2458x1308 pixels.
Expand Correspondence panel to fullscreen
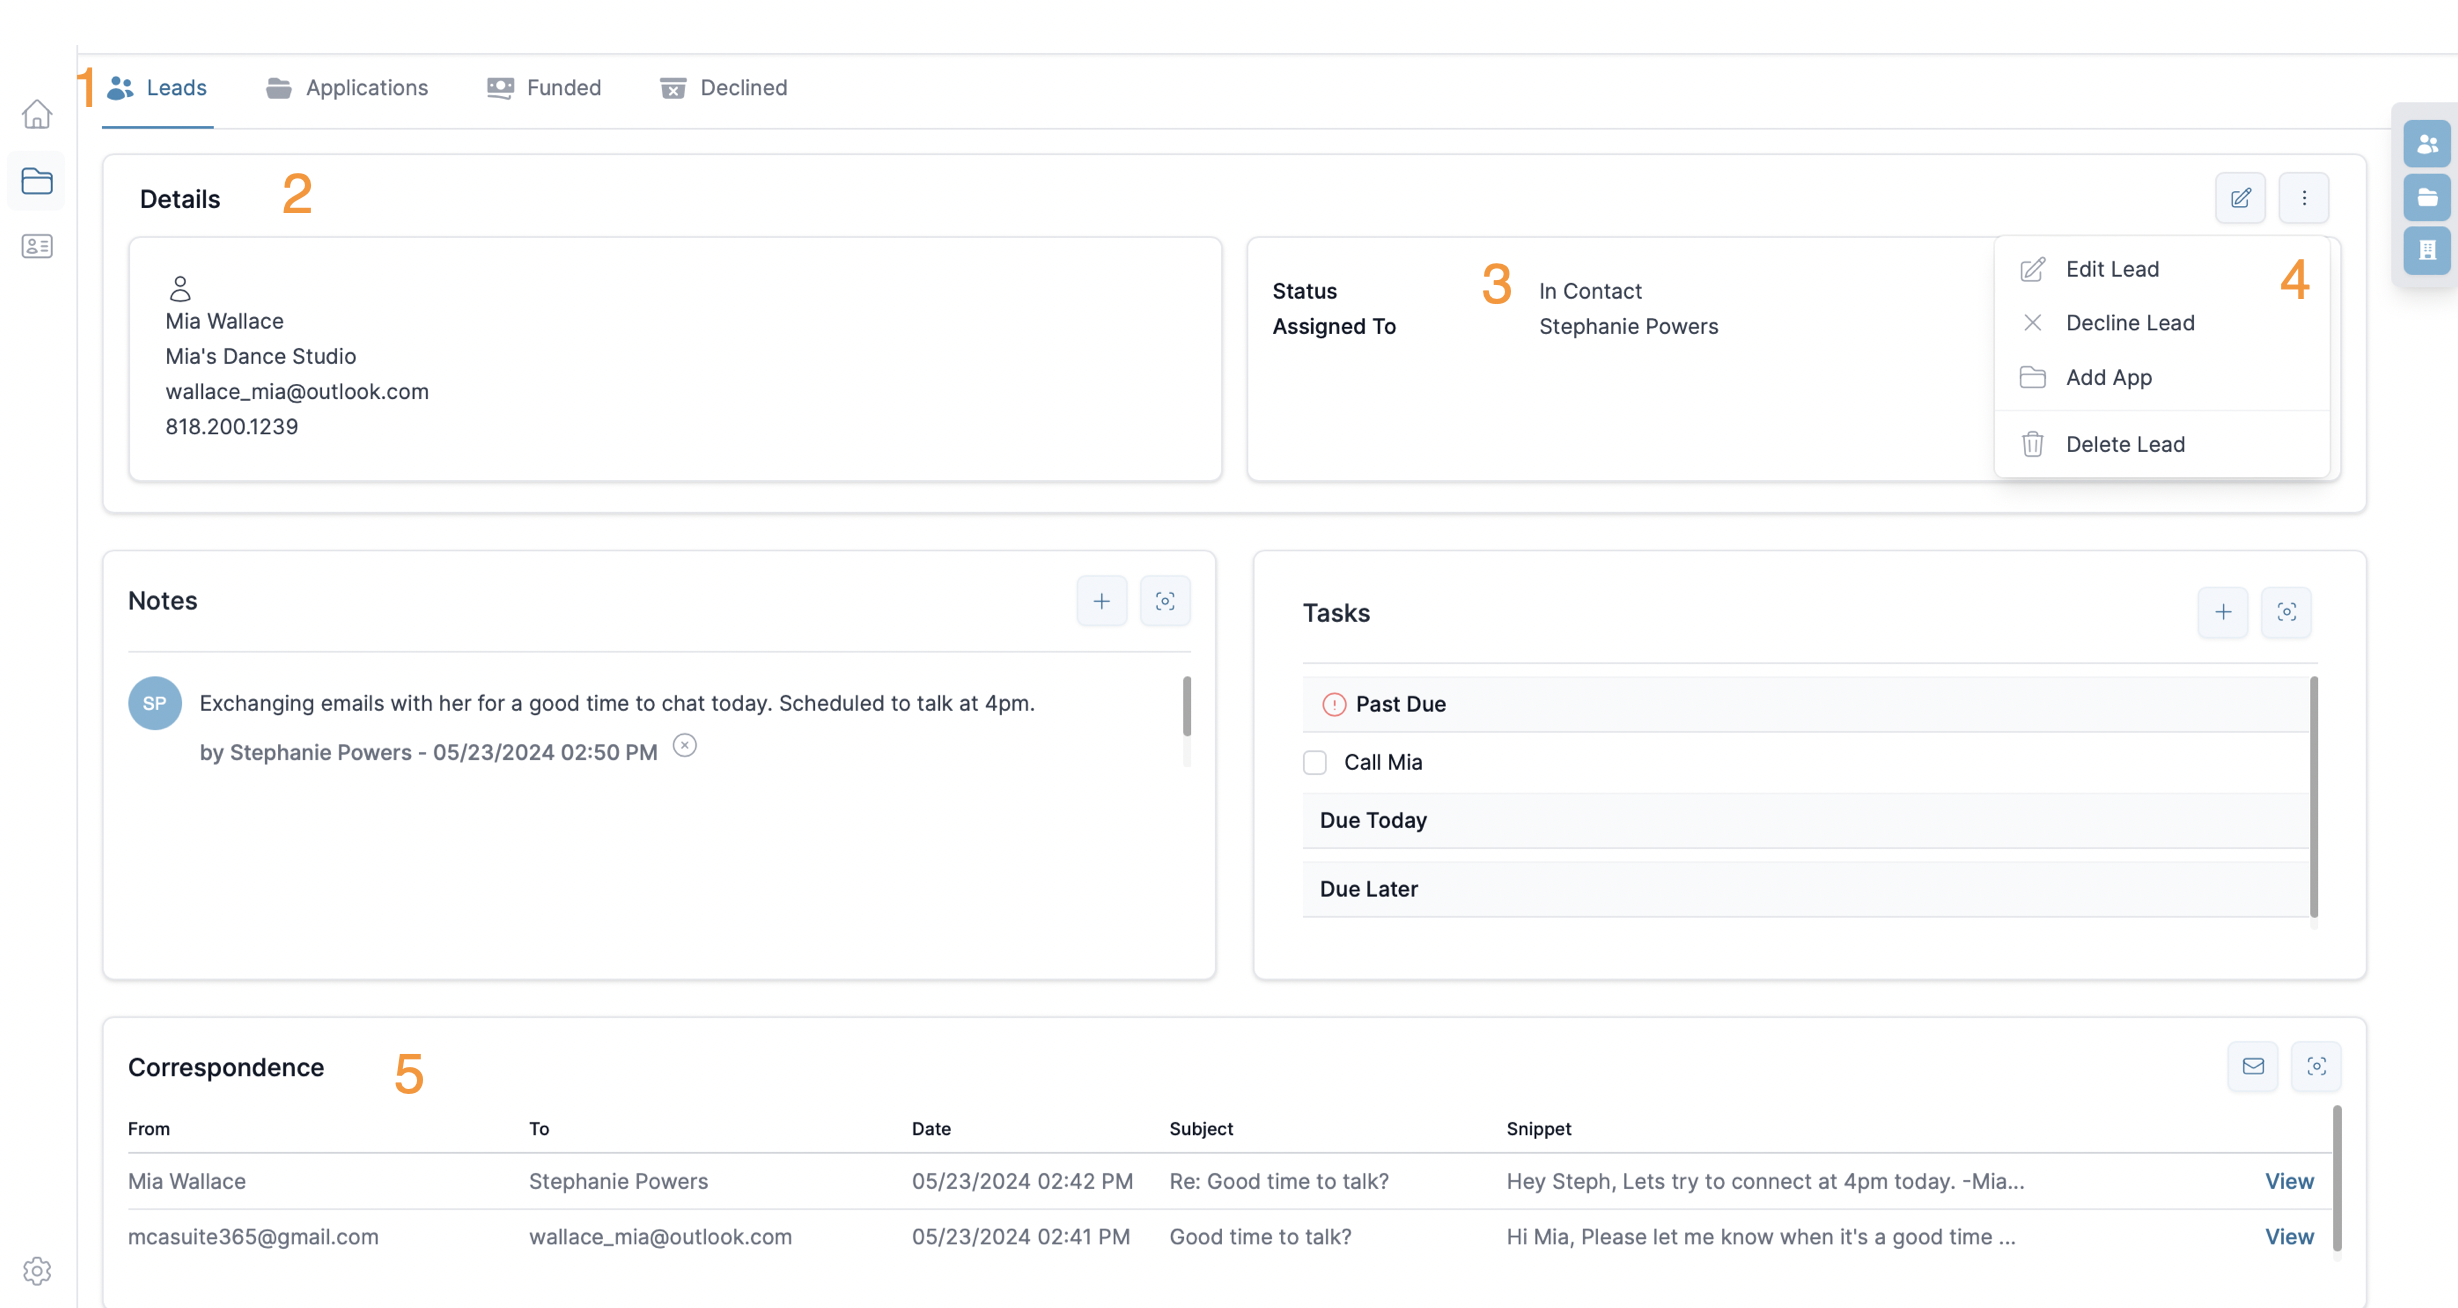tap(2316, 1066)
